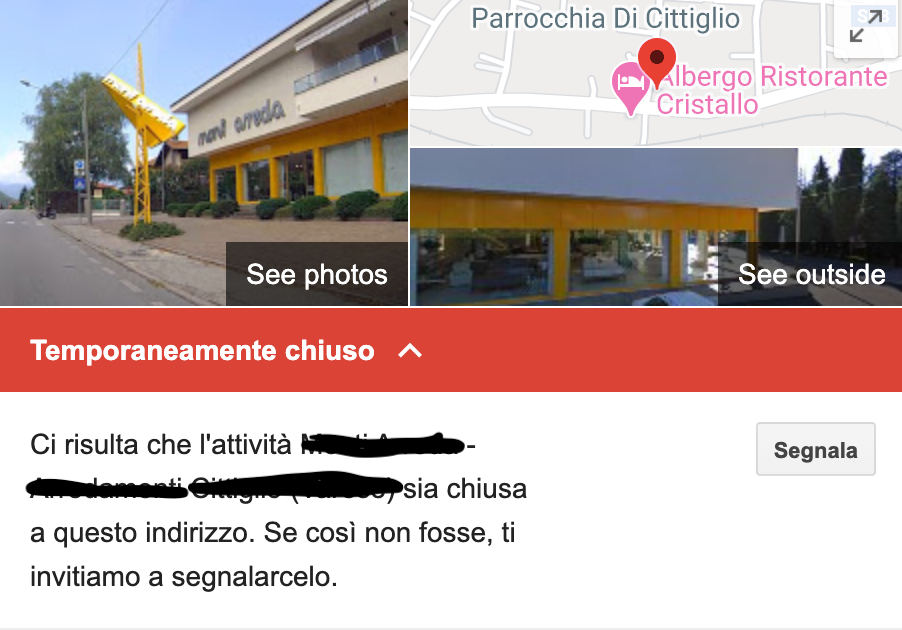
Task: Click the Segnala button
Action: 816,449
